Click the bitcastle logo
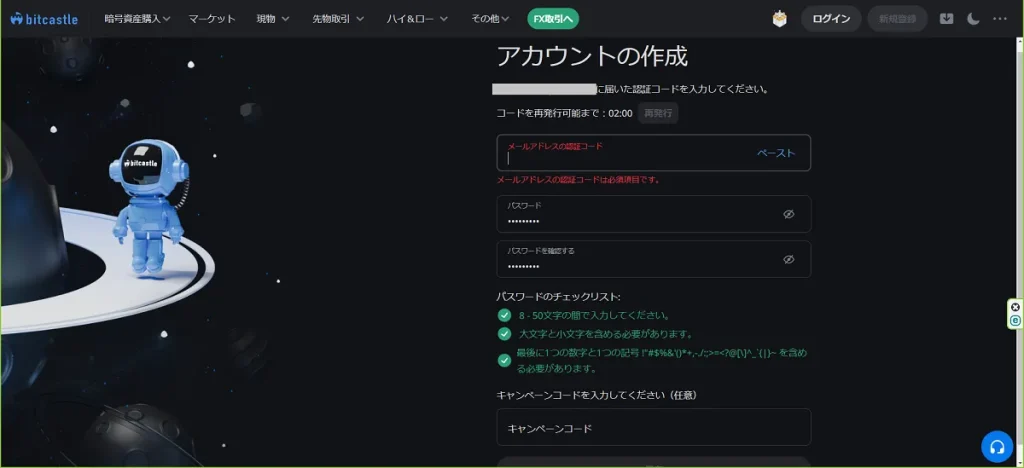The image size is (1024, 468). (44, 19)
